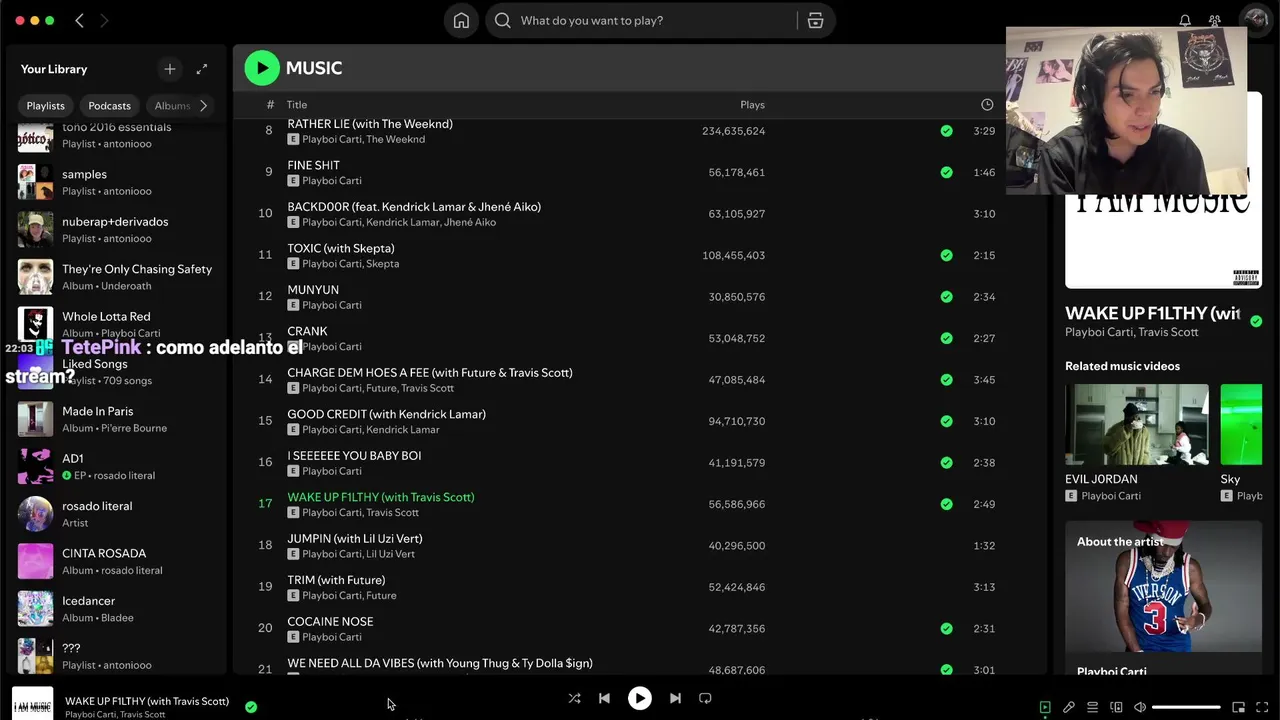Open the AD1 EP in the library
1280x720 pixels.
(118, 466)
